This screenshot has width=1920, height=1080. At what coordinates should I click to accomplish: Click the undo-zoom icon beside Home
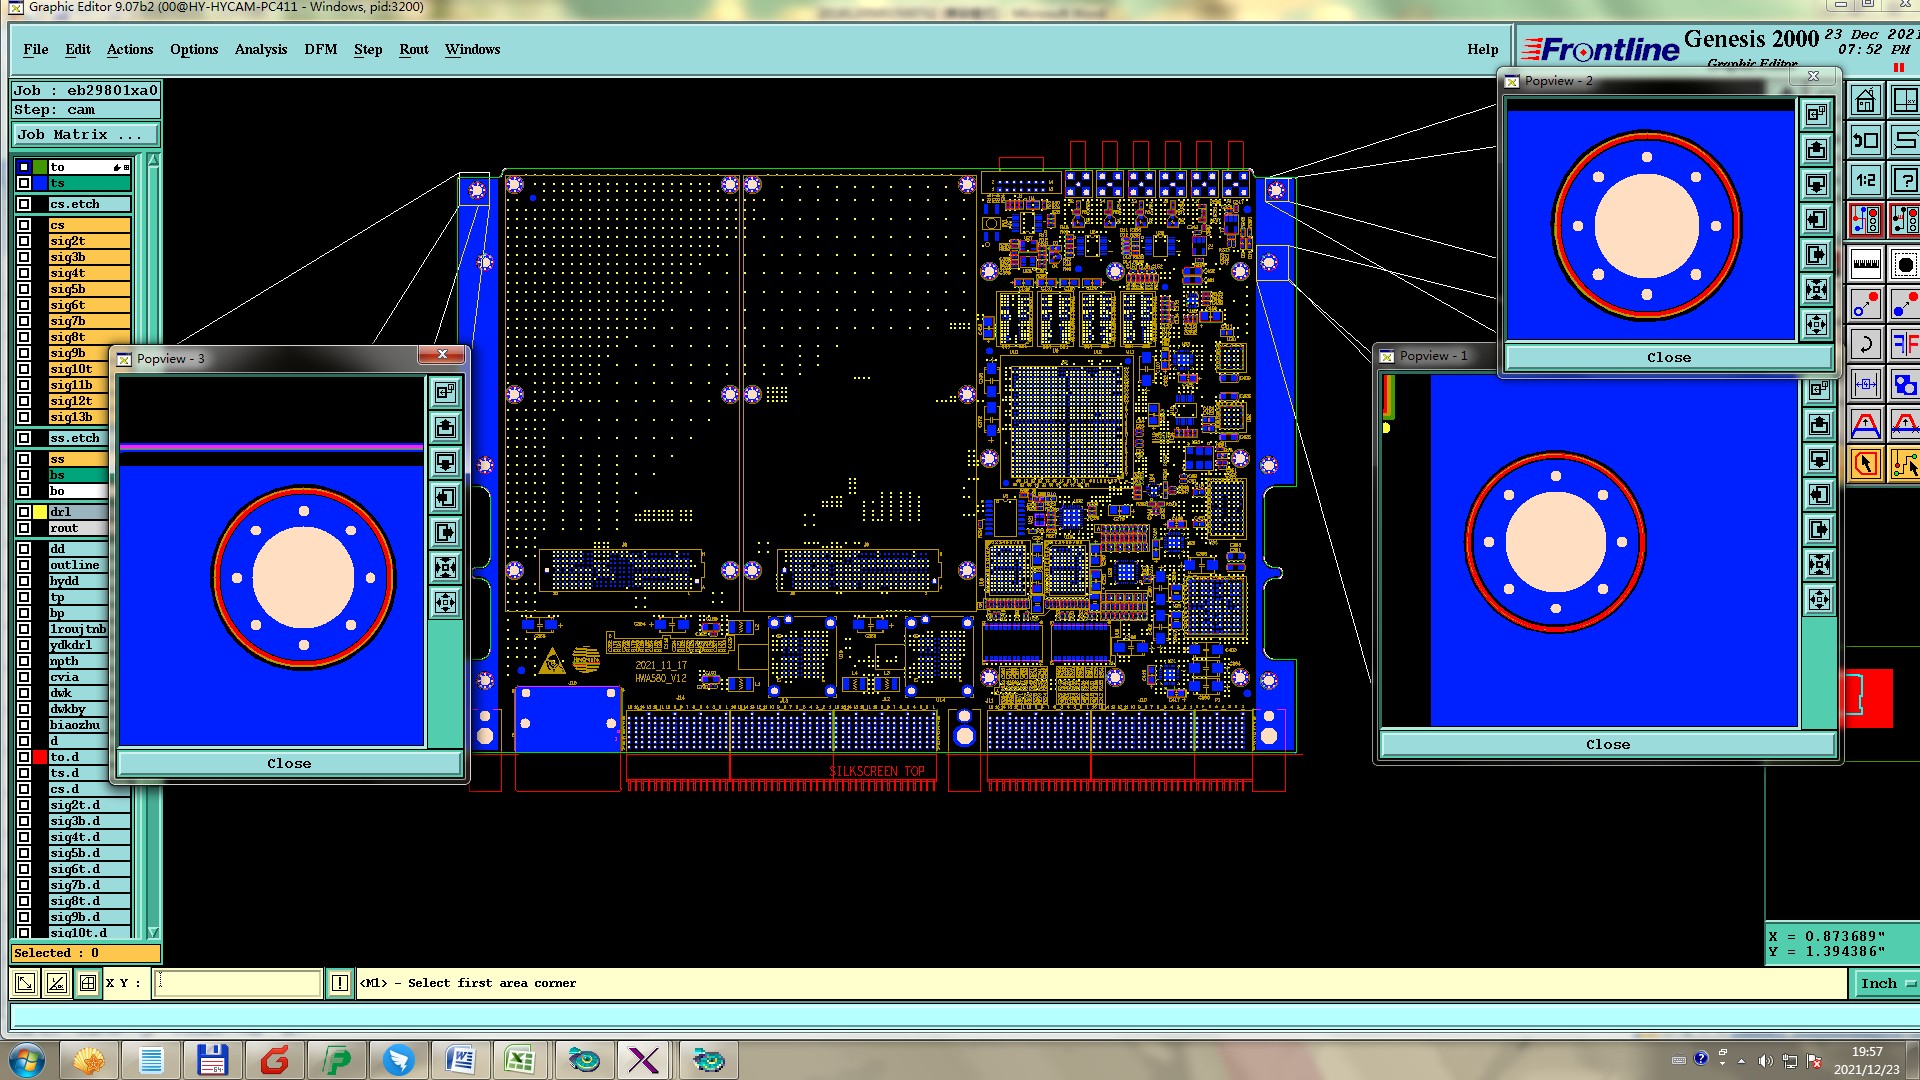[1866, 141]
